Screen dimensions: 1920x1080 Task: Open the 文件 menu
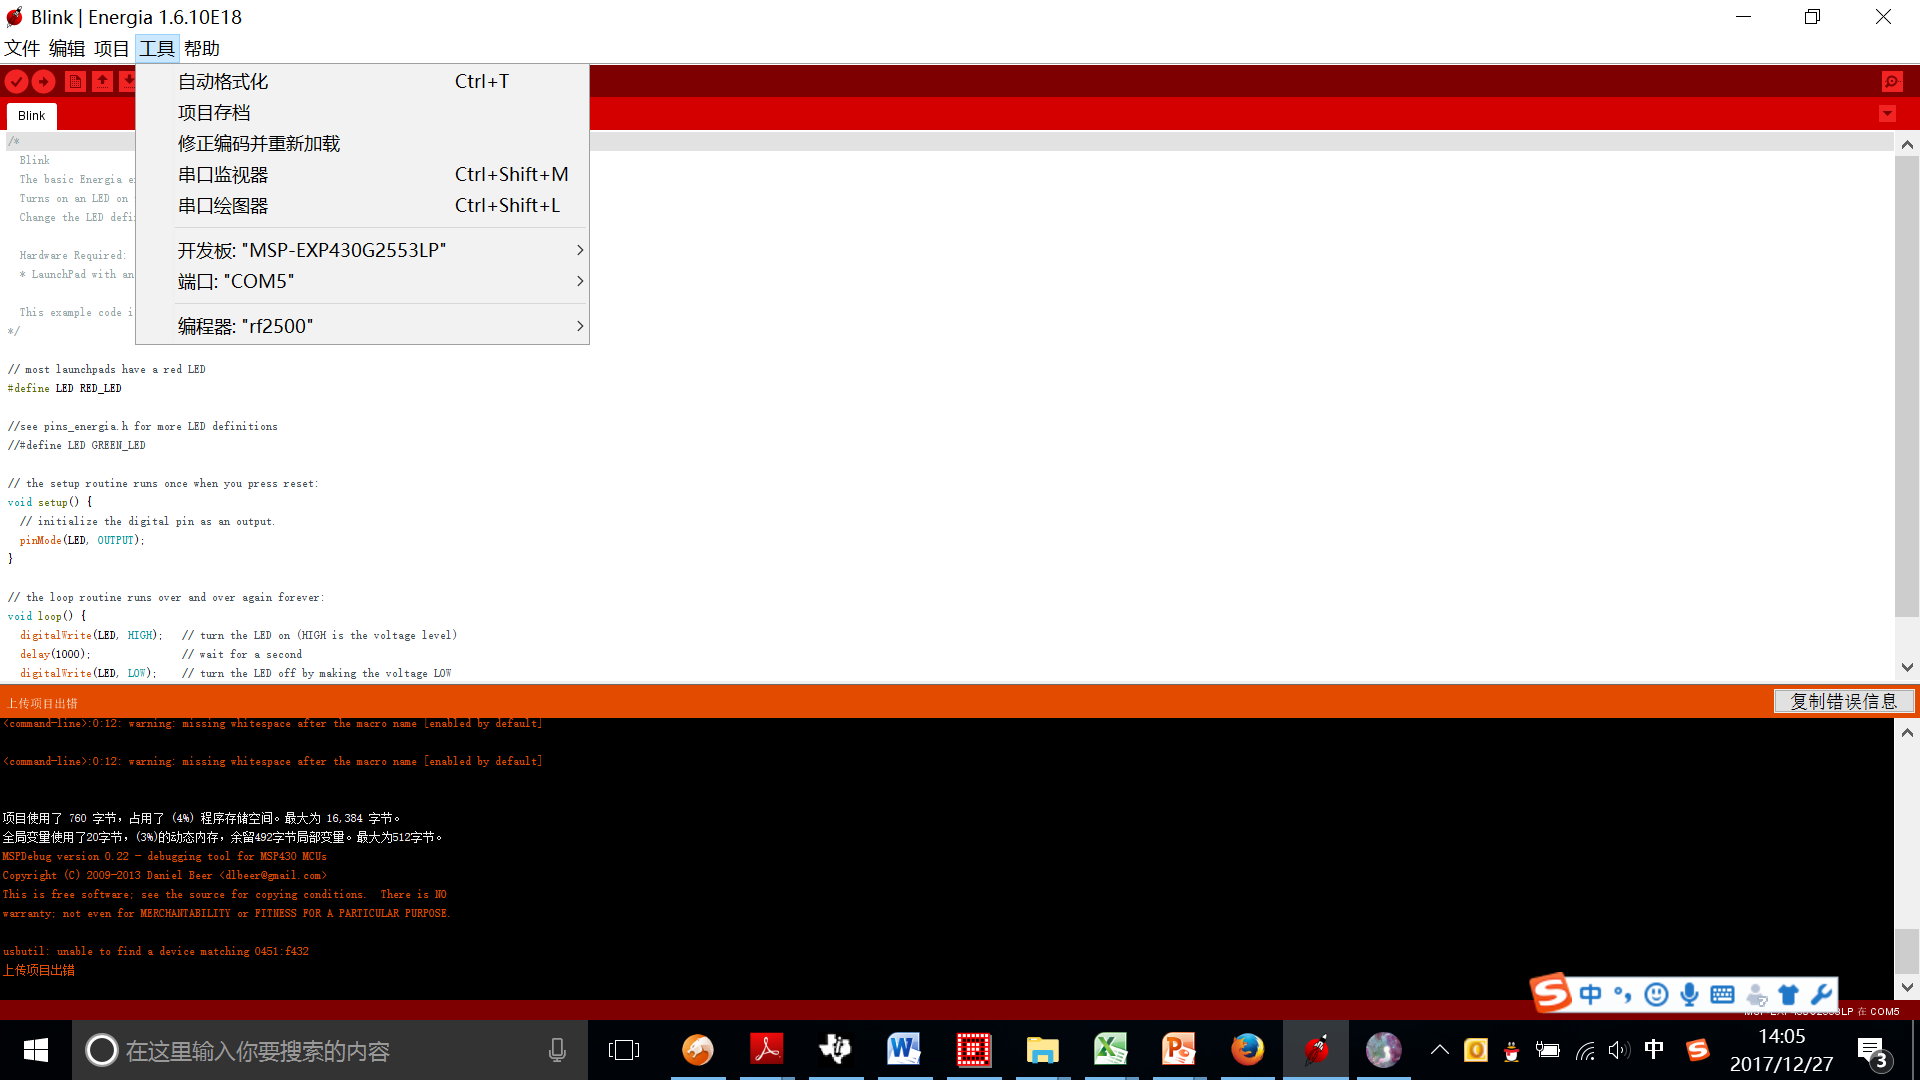click(22, 48)
